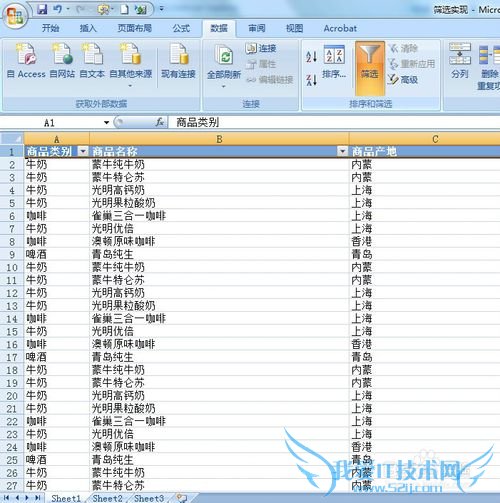The image size is (500, 503).
Task: Click 编辑链接 edit links
Action: coord(269,80)
